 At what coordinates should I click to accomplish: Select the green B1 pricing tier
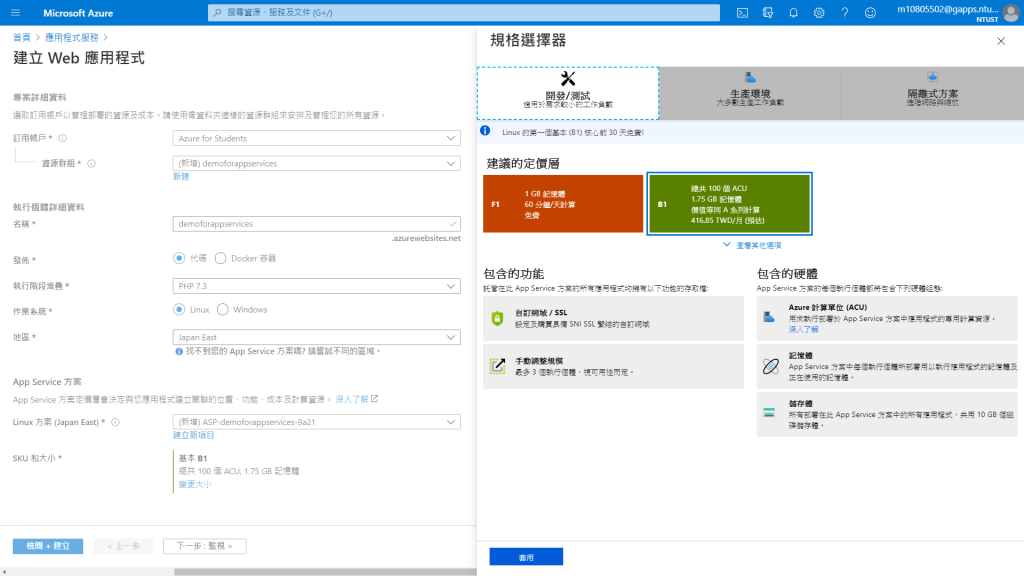(729, 204)
